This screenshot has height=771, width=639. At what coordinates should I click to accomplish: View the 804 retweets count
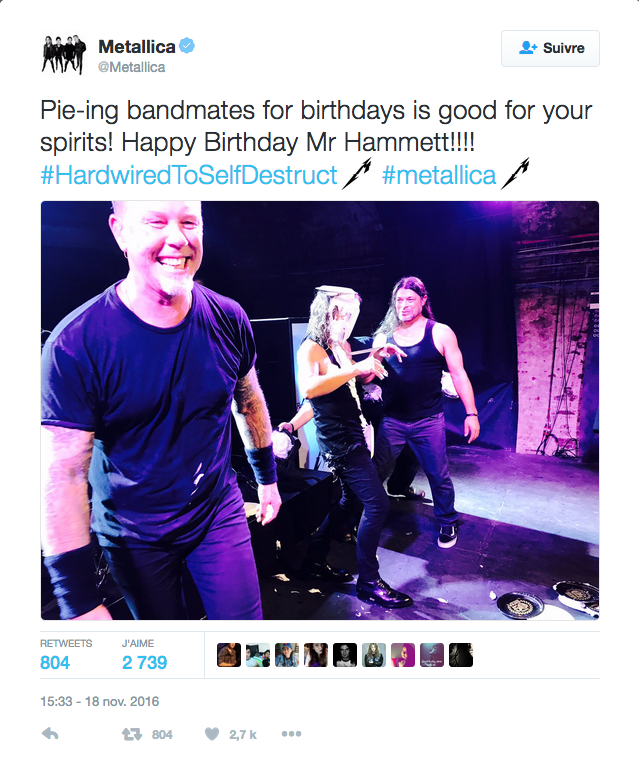click(55, 662)
